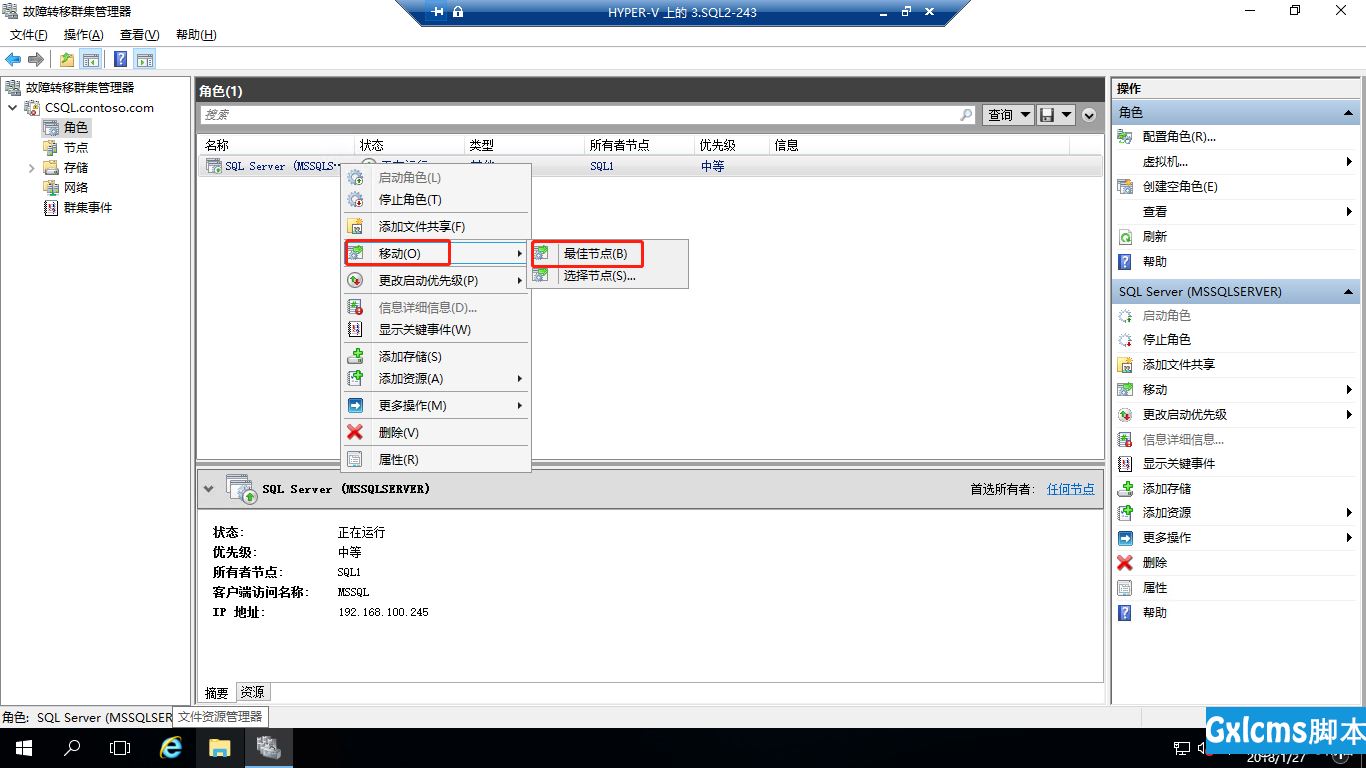Choose 添加文件共享(F) in context menu

[x=436, y=226]
